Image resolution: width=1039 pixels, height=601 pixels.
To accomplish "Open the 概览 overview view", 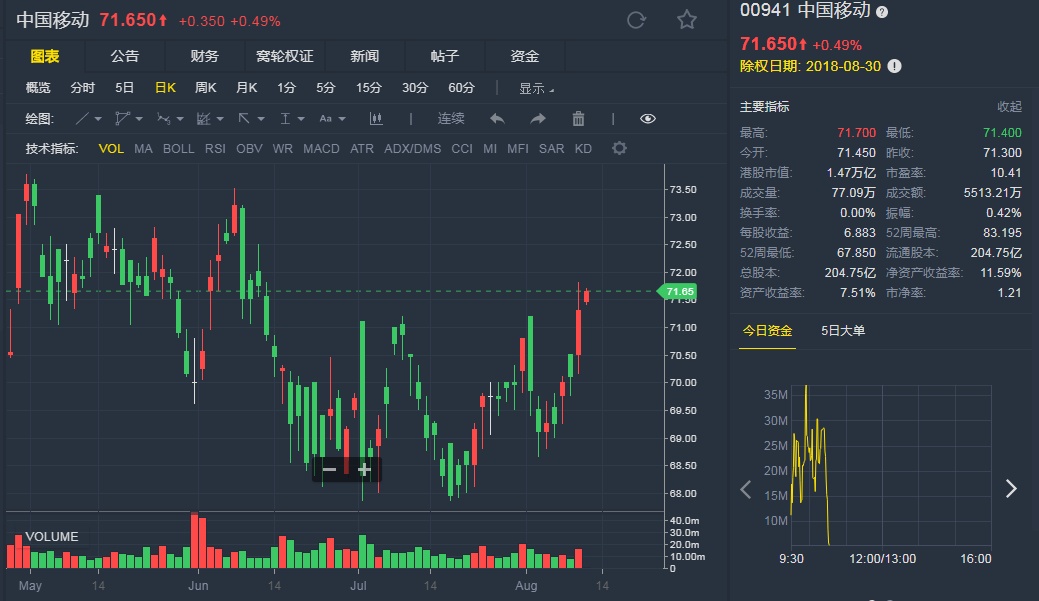I will point(38,87).
